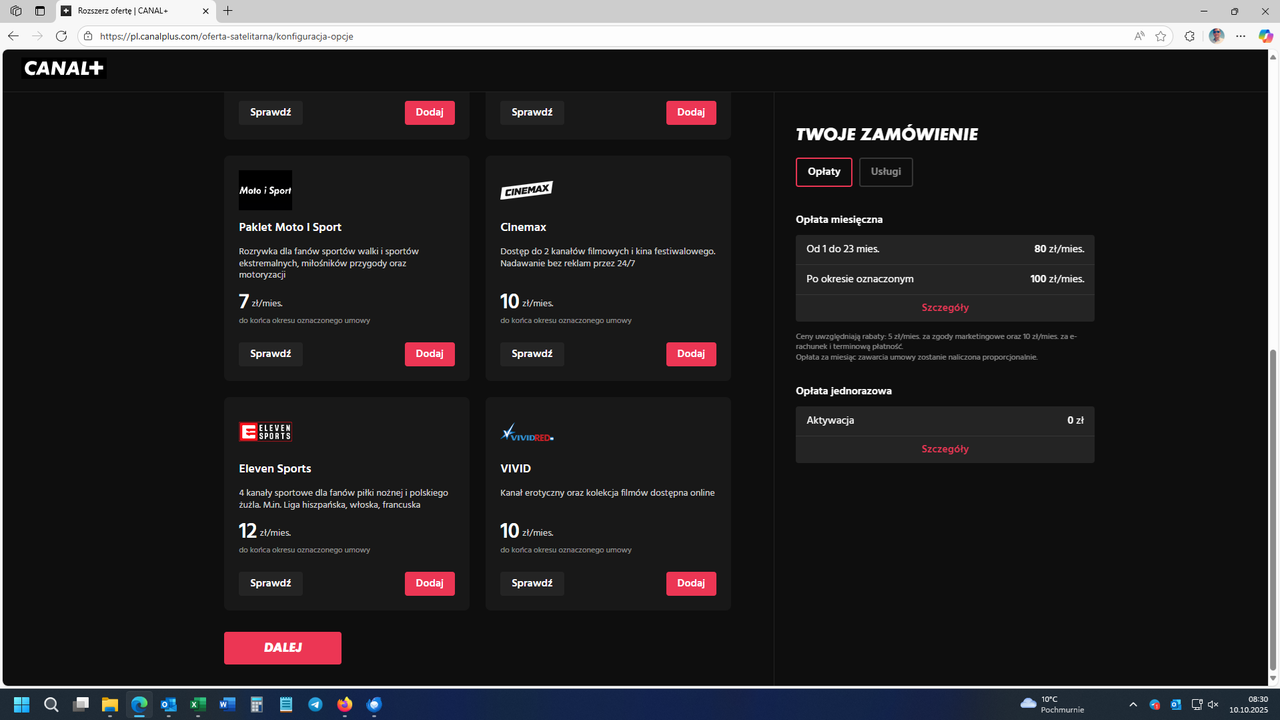This screenshot has width=1280, height=720.
Task: Open Task View on taskbar
Action: pos(81,704)
